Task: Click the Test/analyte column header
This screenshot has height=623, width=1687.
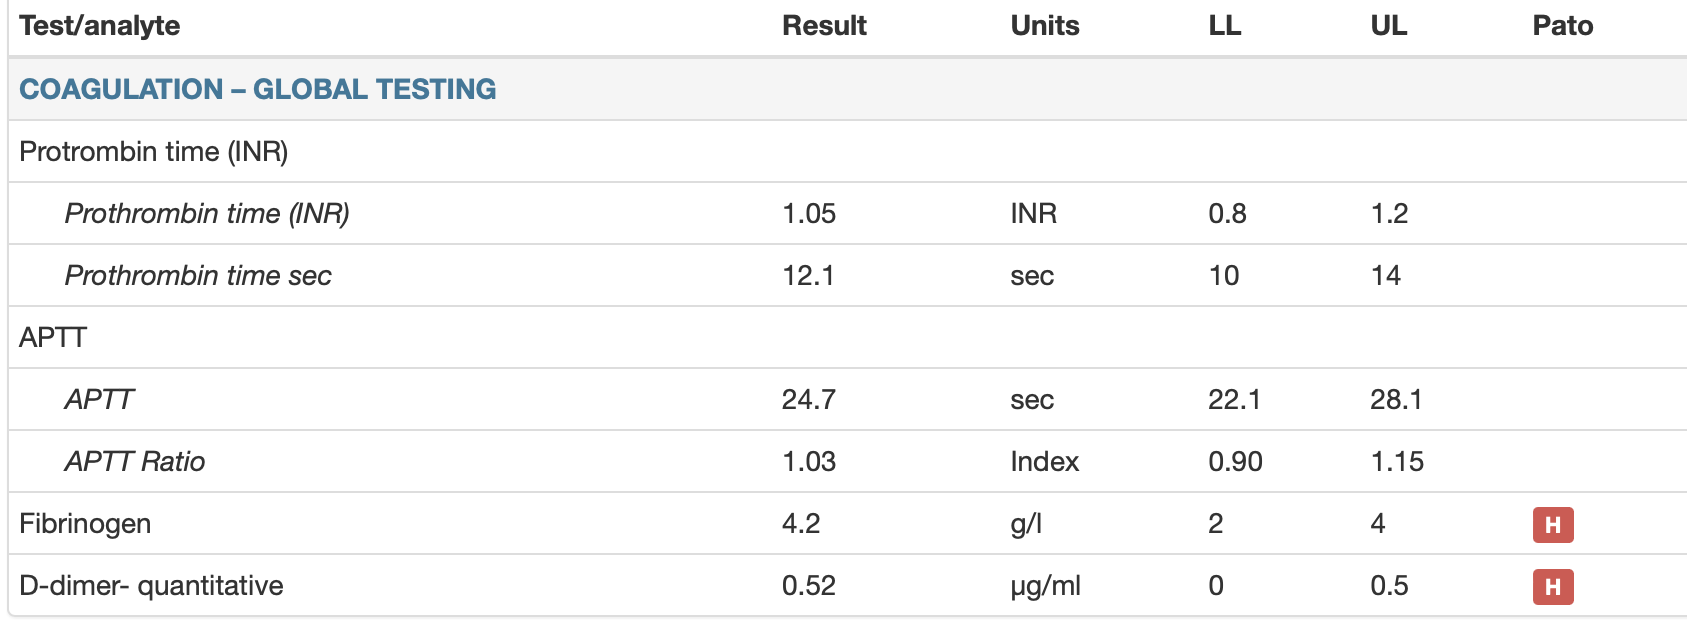Action: pos(100,26)
